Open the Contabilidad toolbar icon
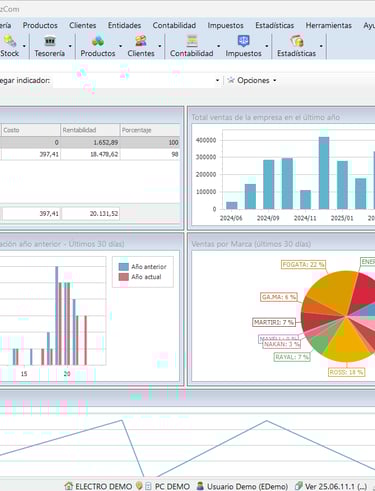The image size is (375, 491). point(192,41)
